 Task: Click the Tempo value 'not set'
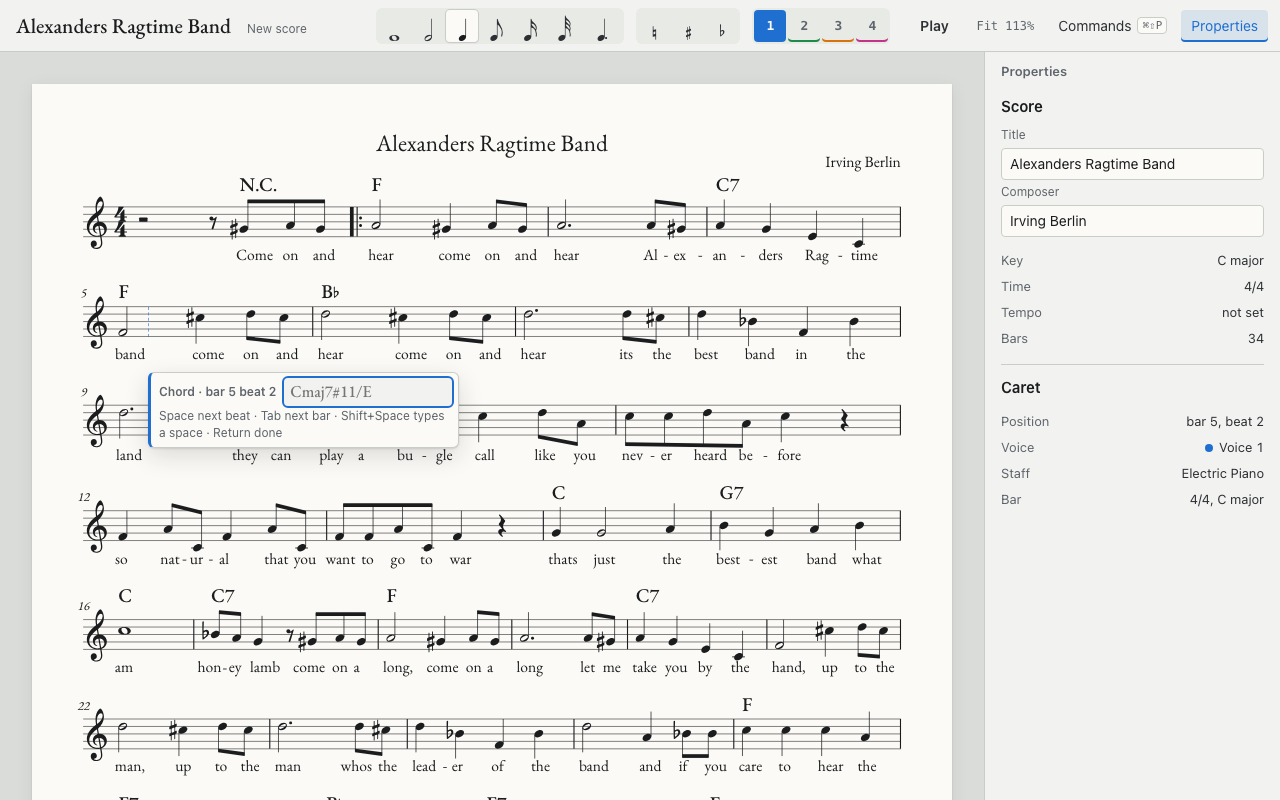[1242, 313]
